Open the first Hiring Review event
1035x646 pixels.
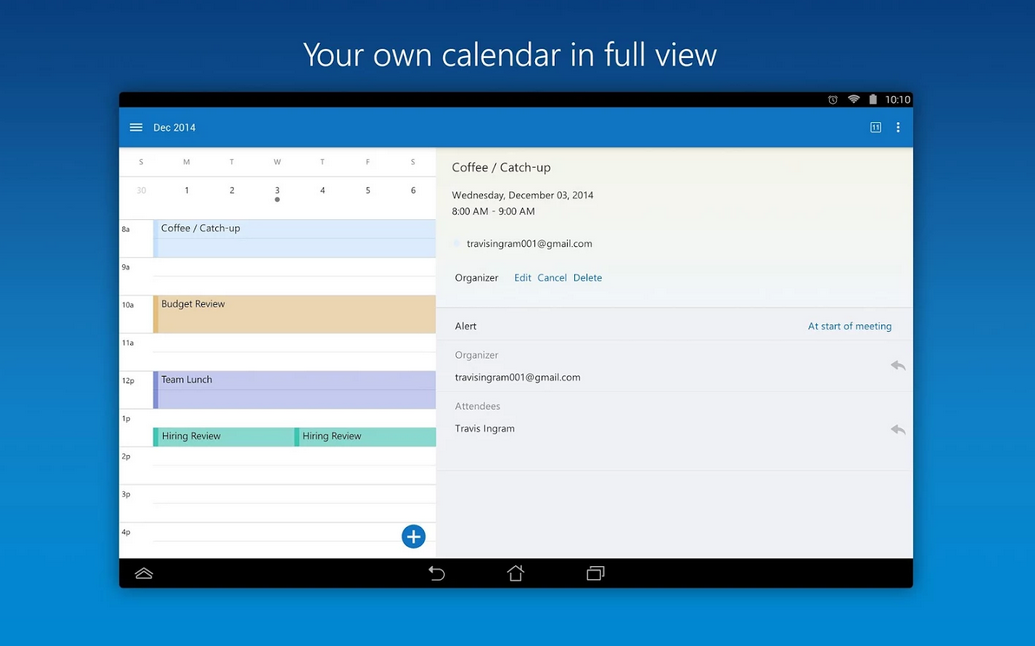tap(223, 437)
